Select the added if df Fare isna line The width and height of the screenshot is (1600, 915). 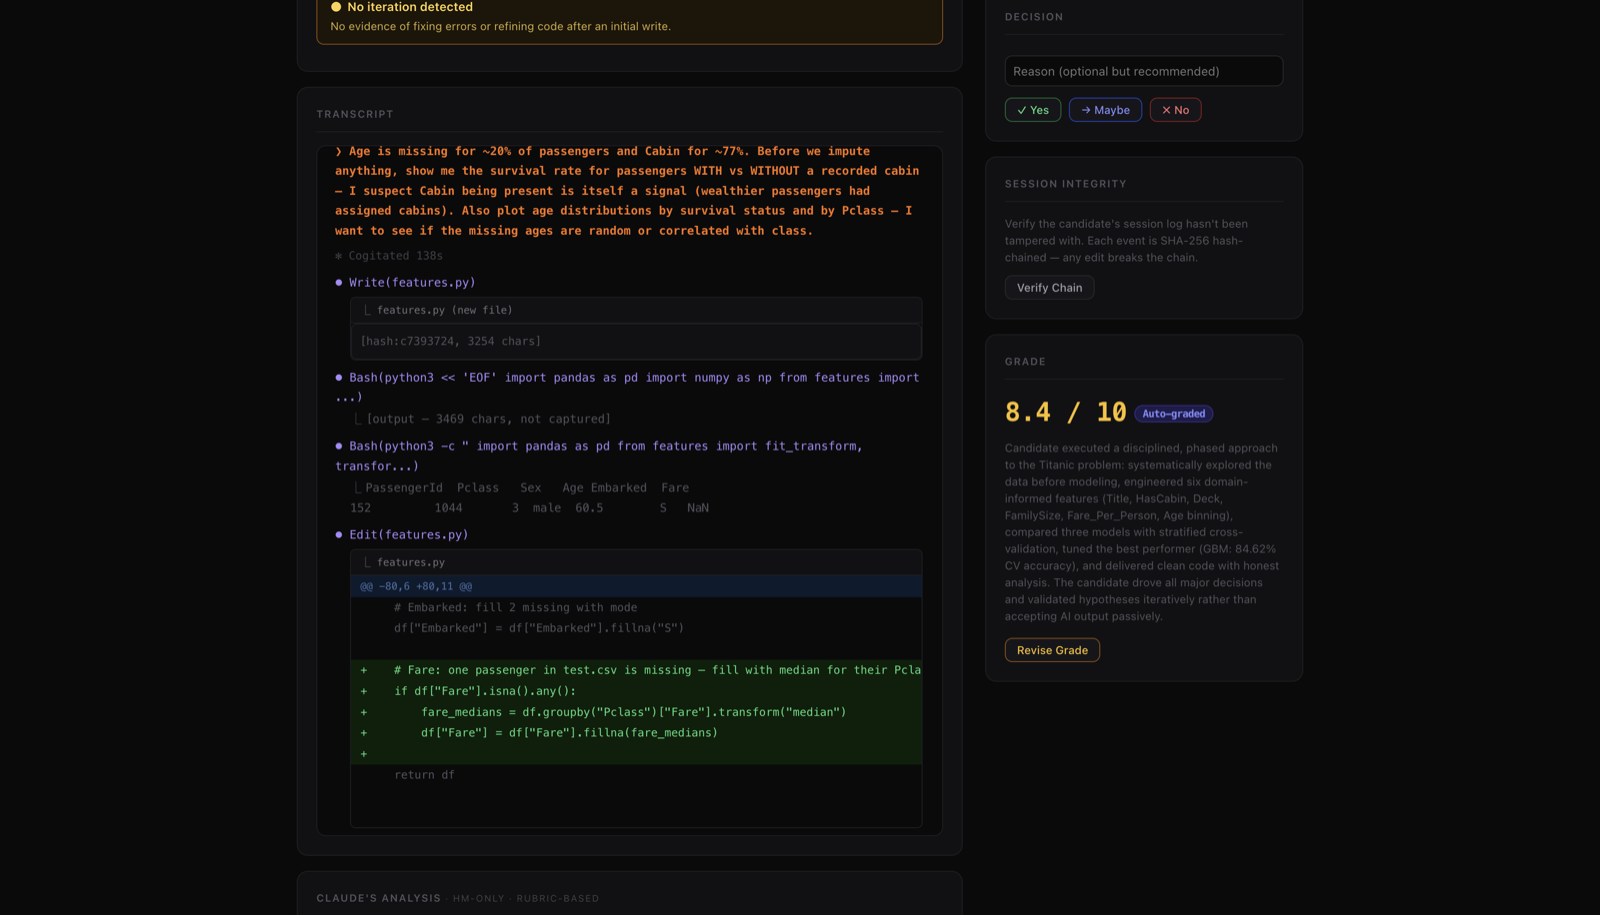(x=636, y=691)
